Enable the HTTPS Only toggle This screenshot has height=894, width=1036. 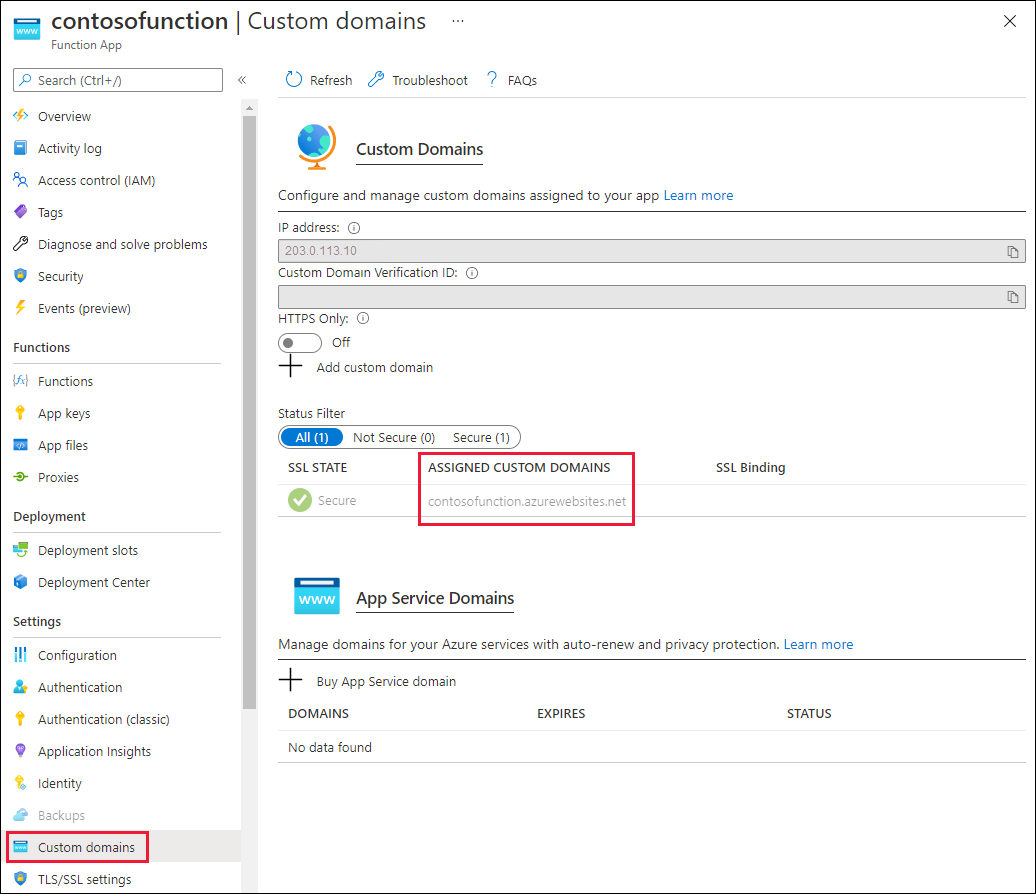(x=300, y=342)
